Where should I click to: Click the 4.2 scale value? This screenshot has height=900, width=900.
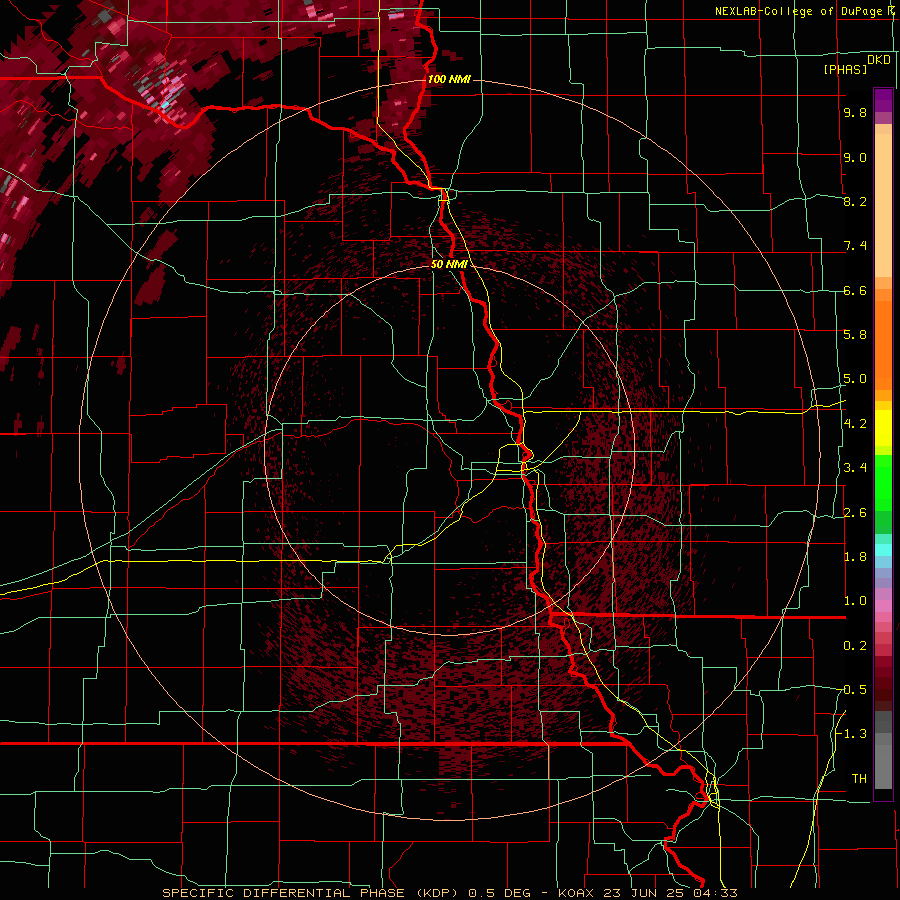tap(855, 424)
